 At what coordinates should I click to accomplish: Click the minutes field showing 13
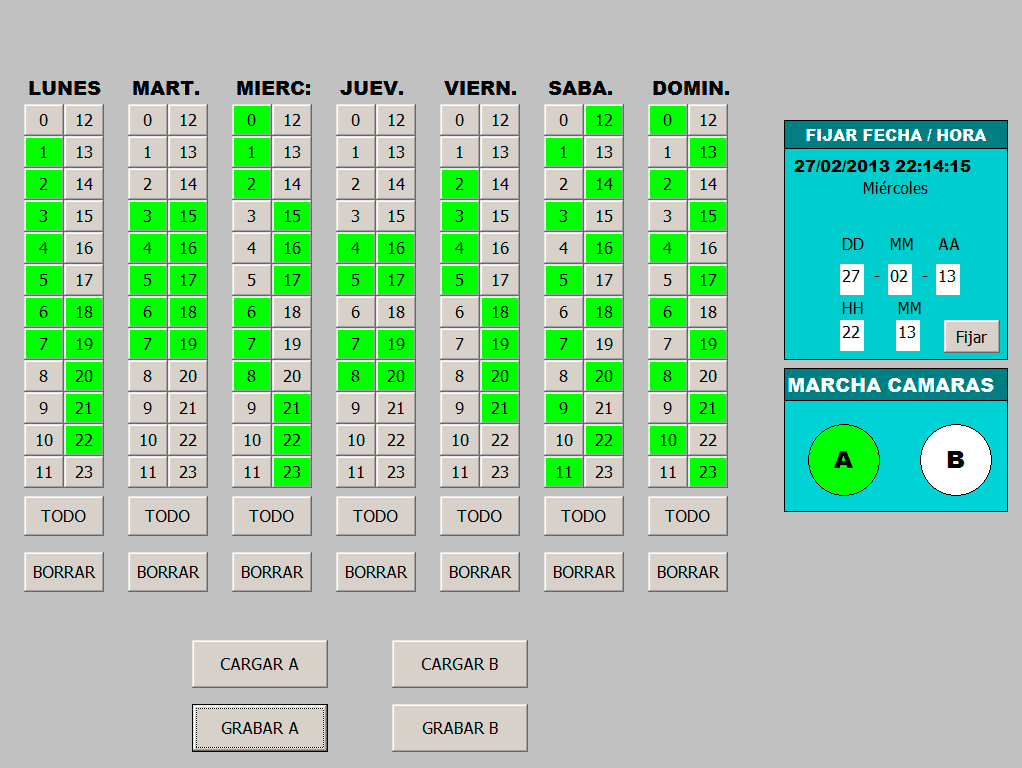pos(907,334)
